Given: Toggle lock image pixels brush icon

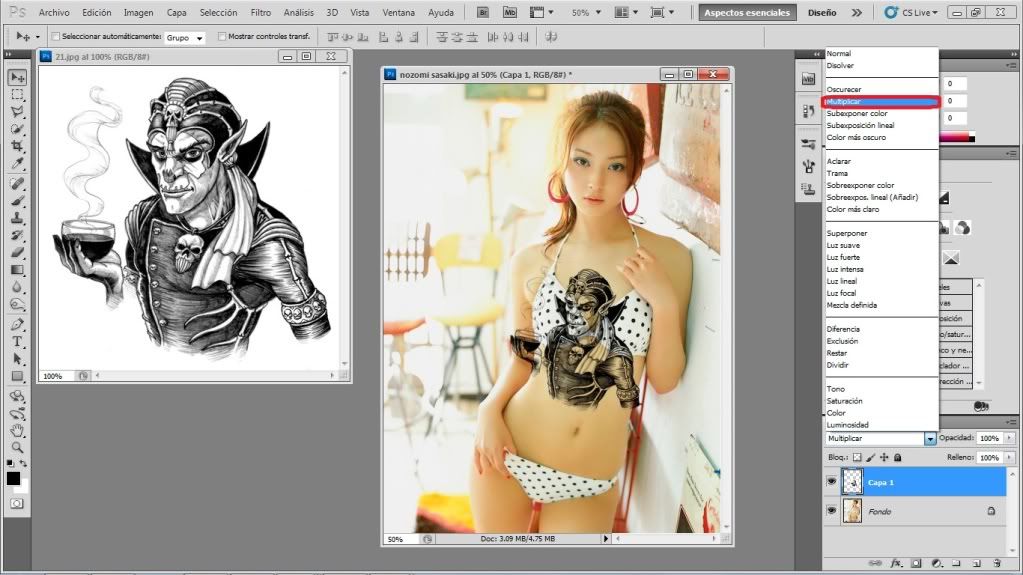Looking at the screenshot, I should [871, 458].
